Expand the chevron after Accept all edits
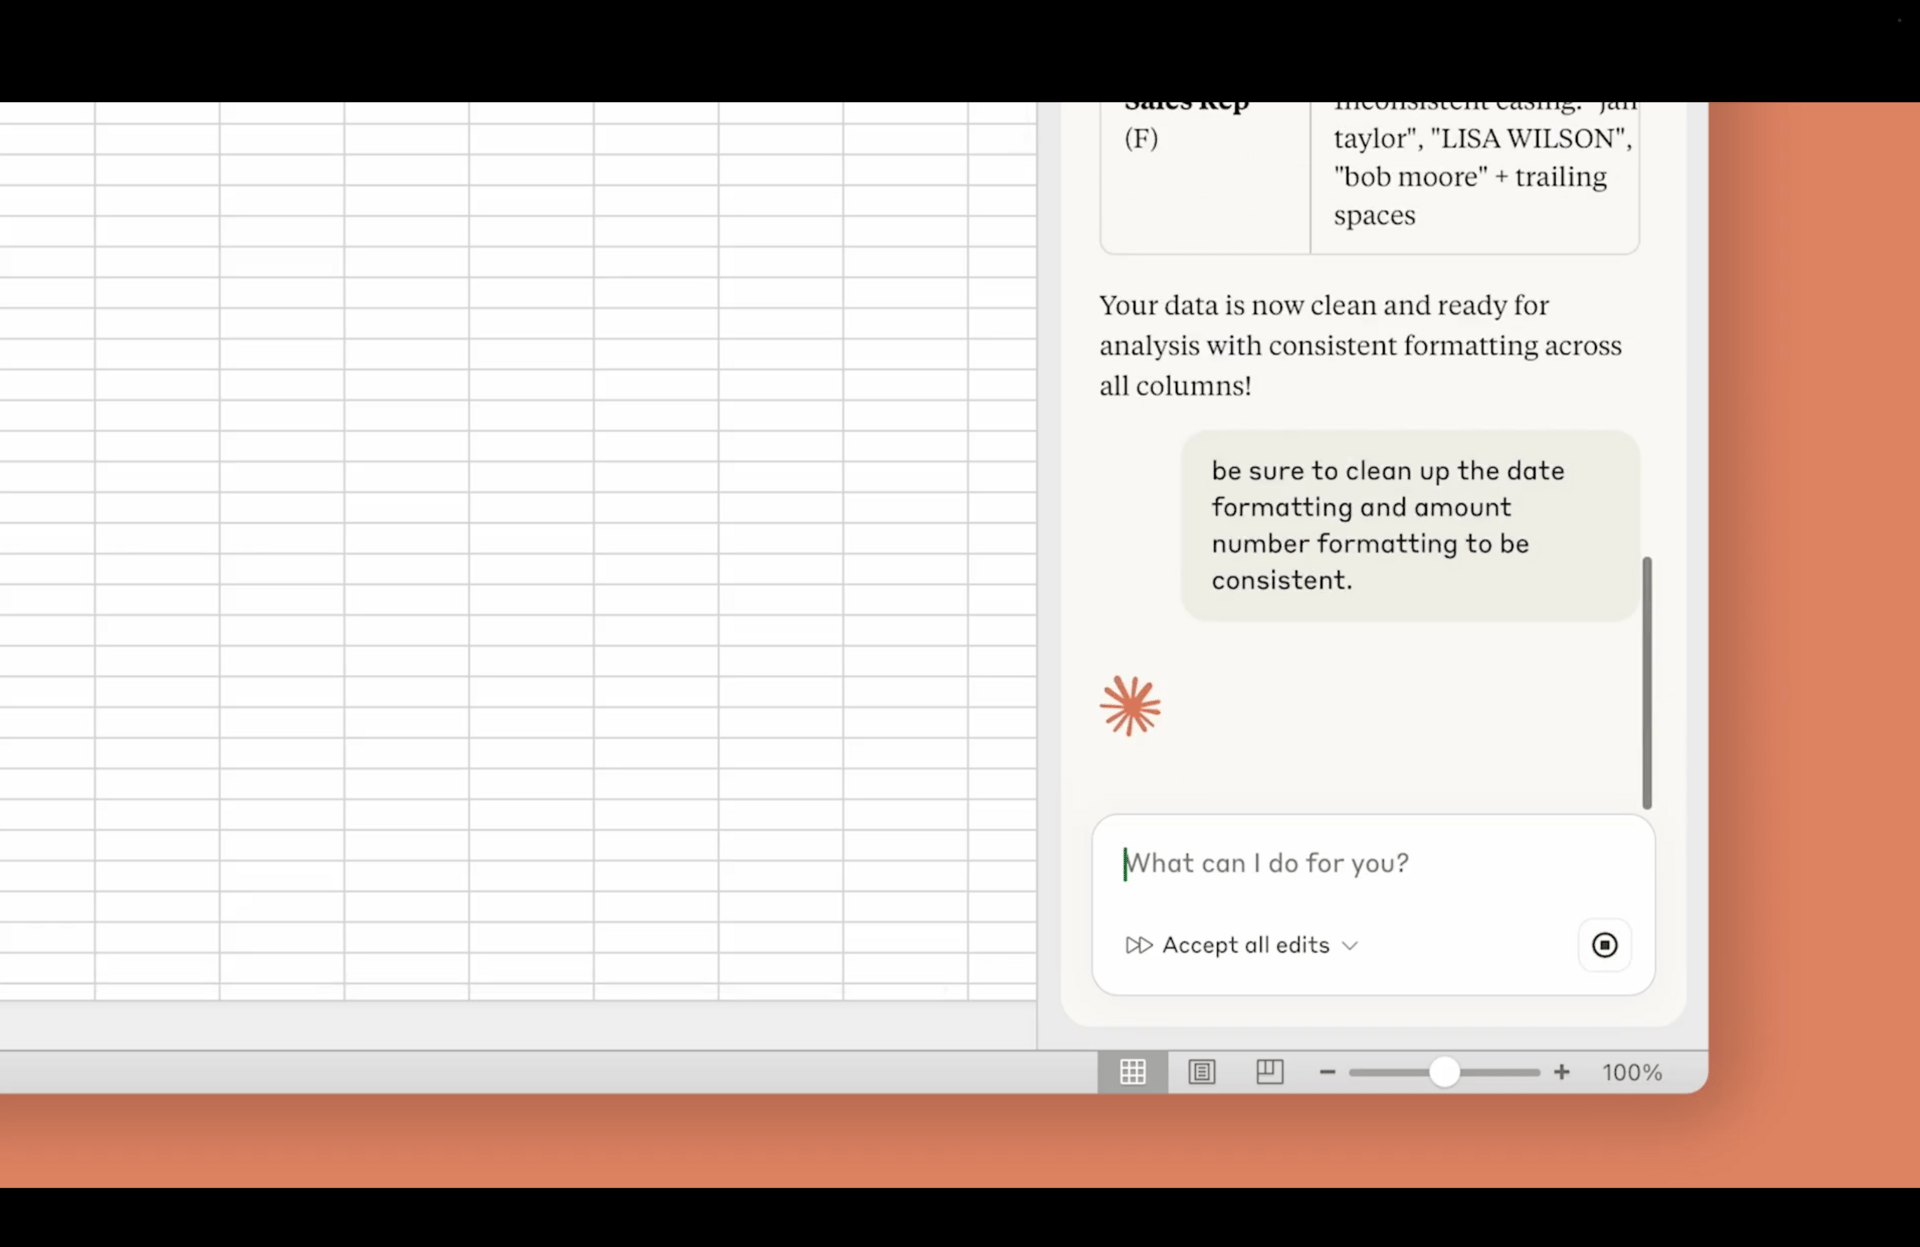The height and width of the screenshot is (1247, 1920). [1350, 946]
